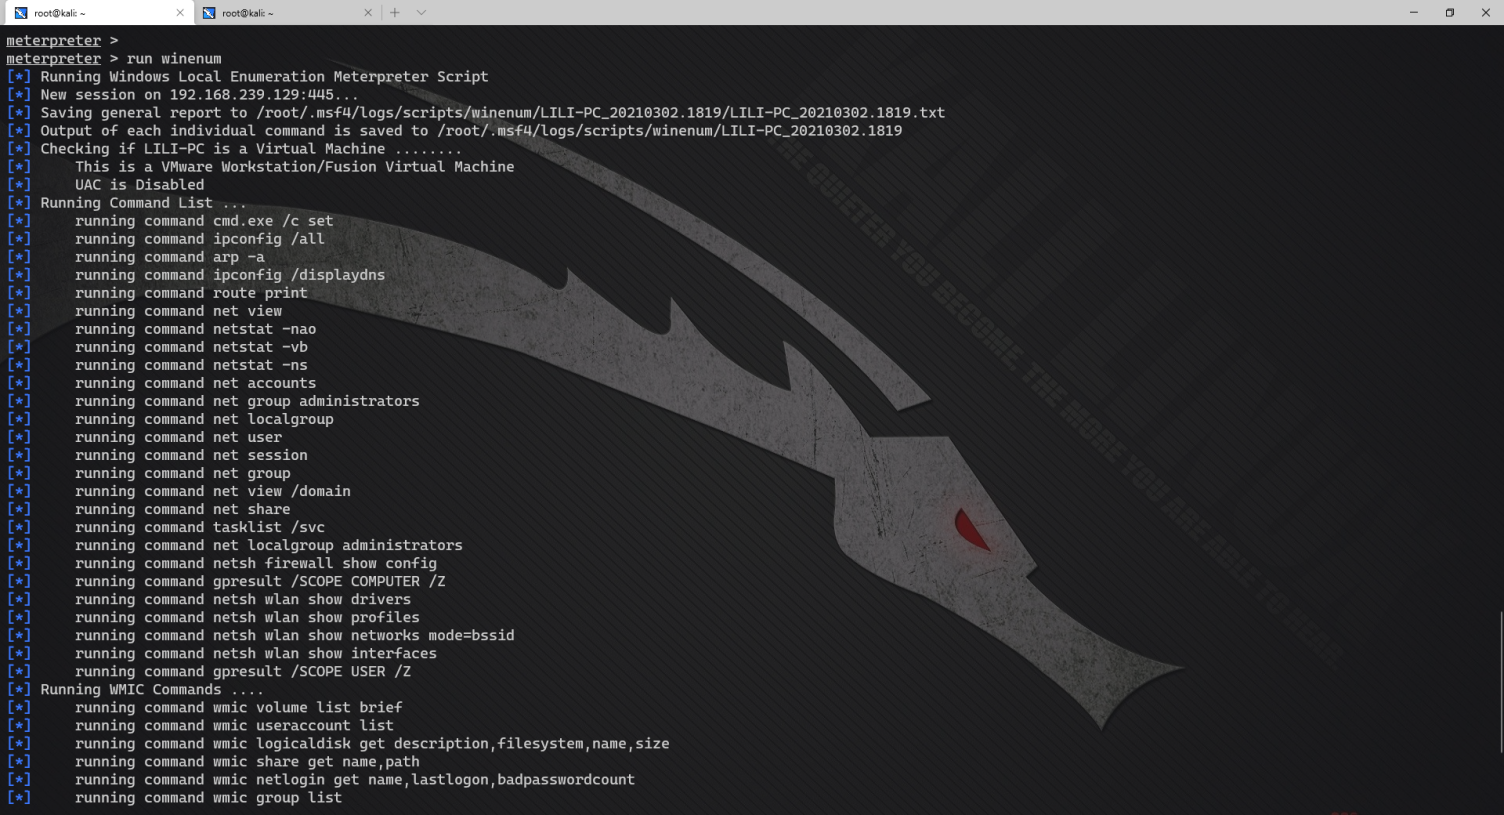The height and width of the screenshot is (815, 1504).
Task: Click 'running command net session'
Action: point(191,455)
